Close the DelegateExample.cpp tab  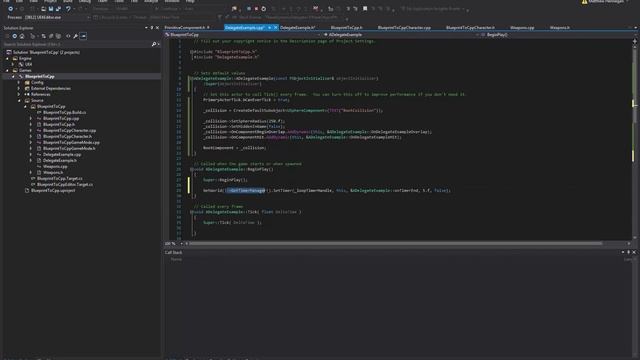[276, 28]
